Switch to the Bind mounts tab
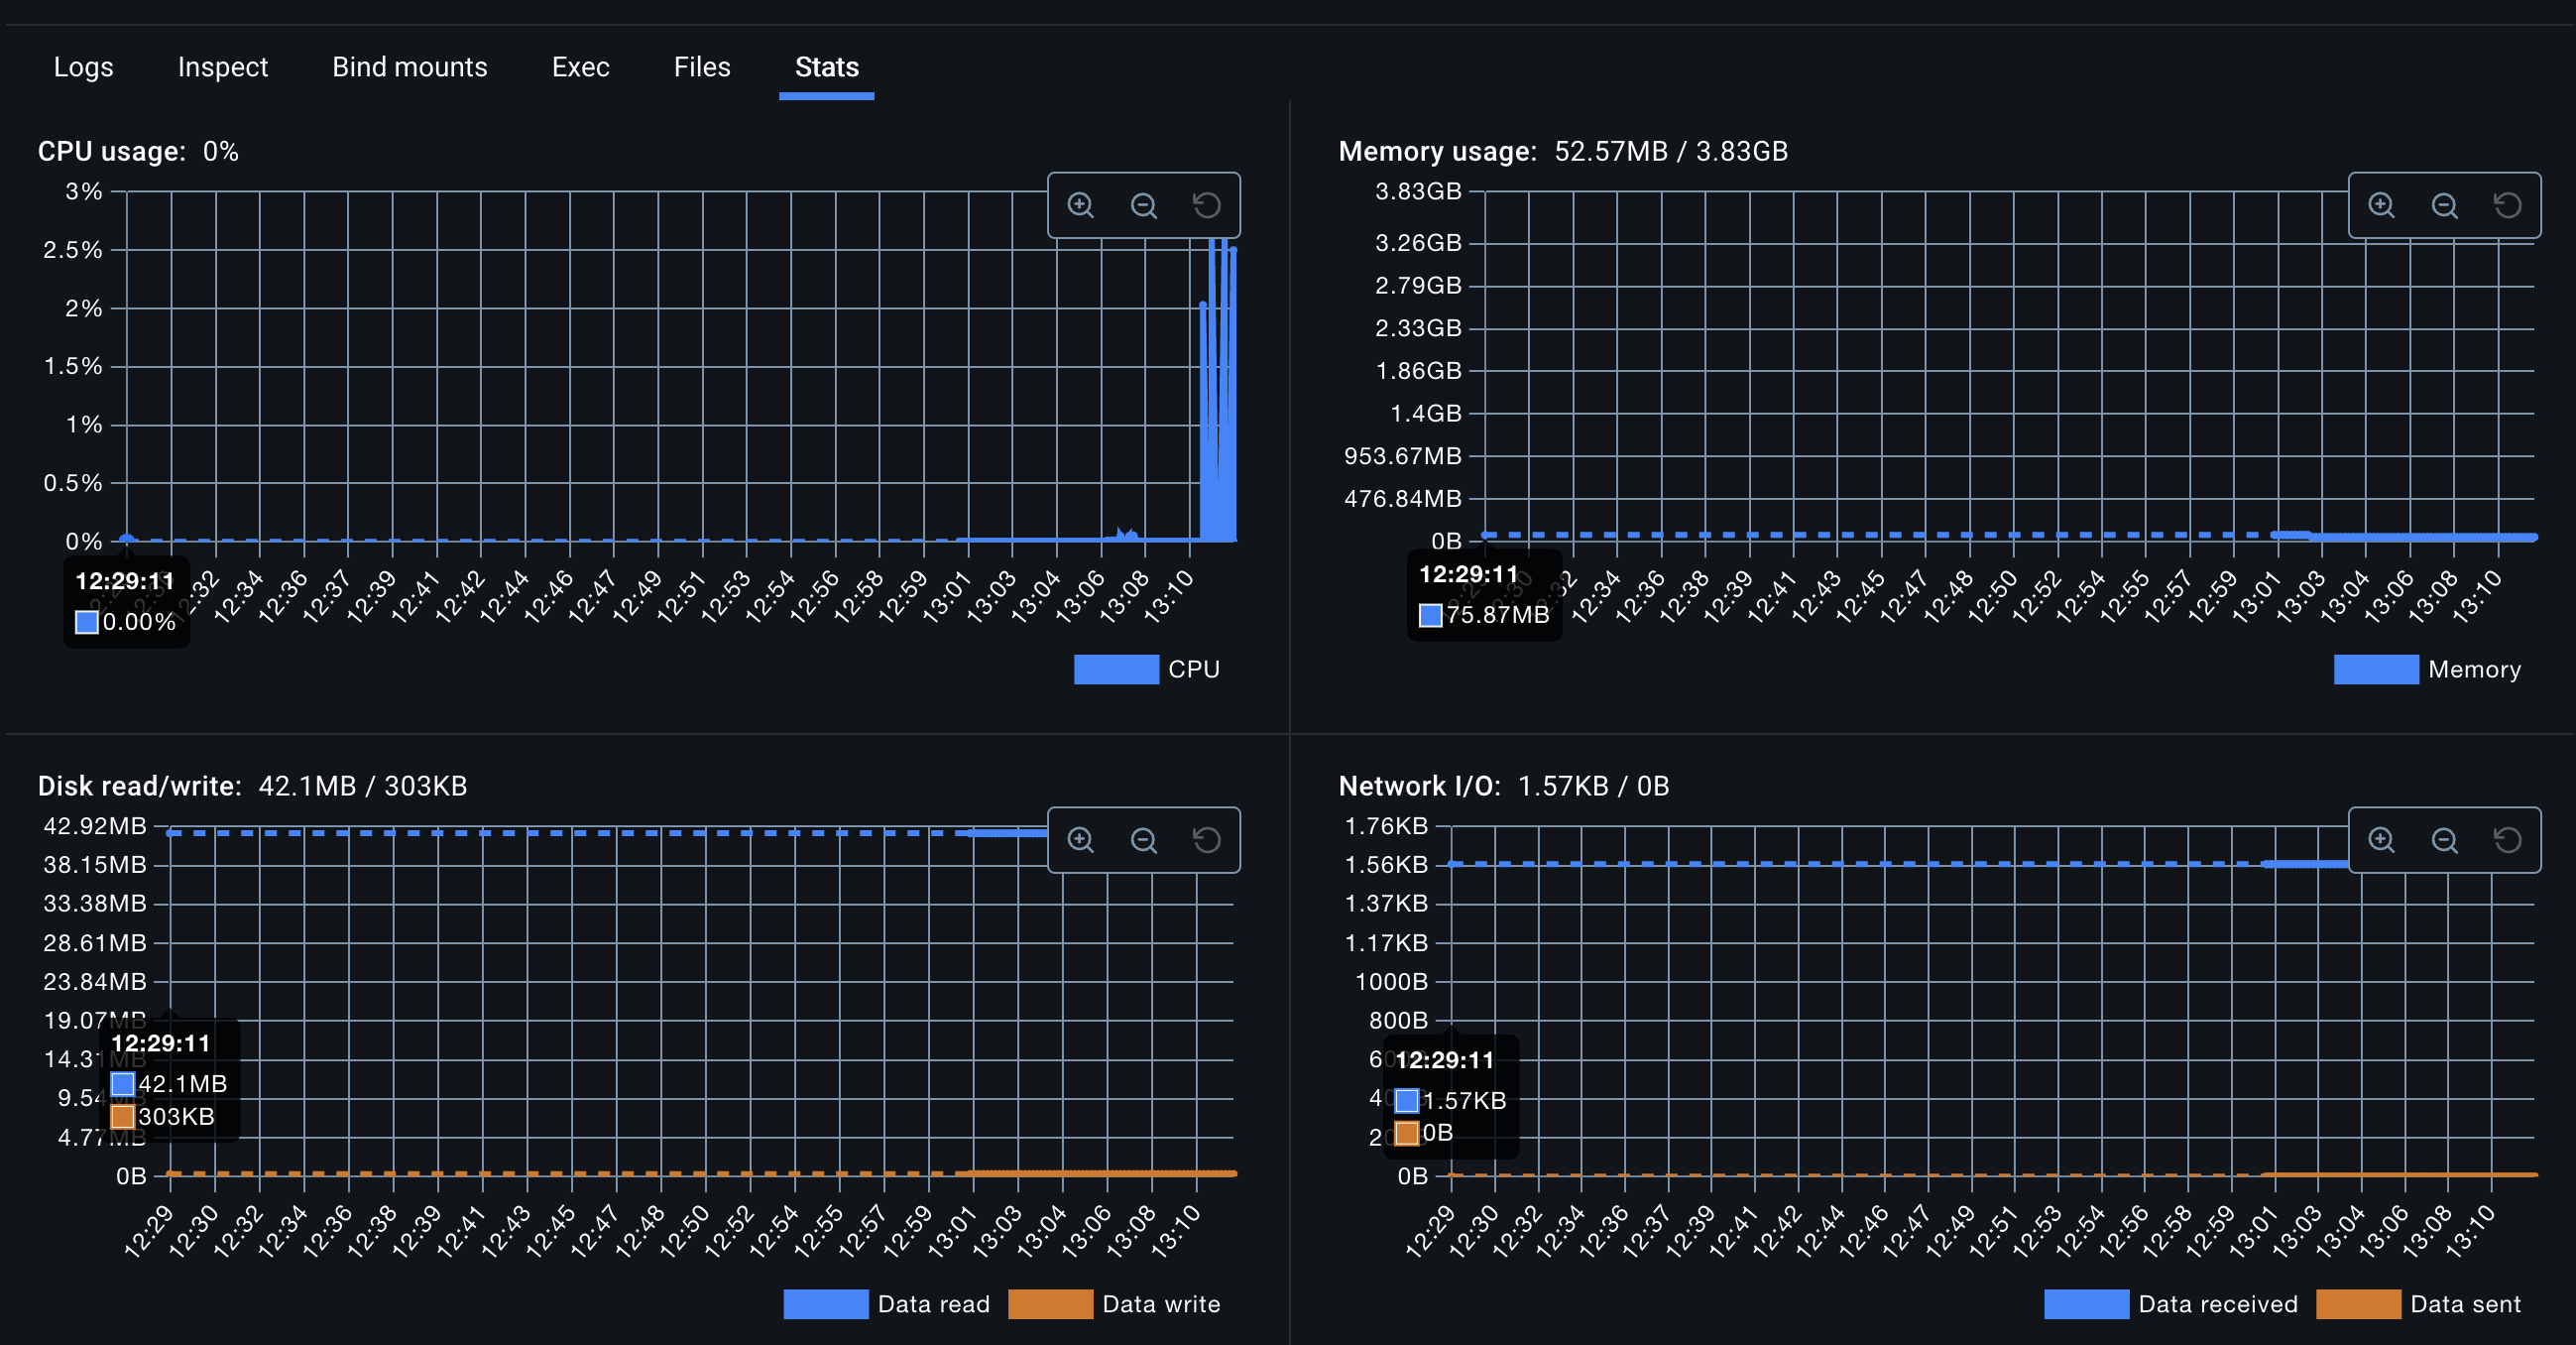 click(x=409, y=67)
